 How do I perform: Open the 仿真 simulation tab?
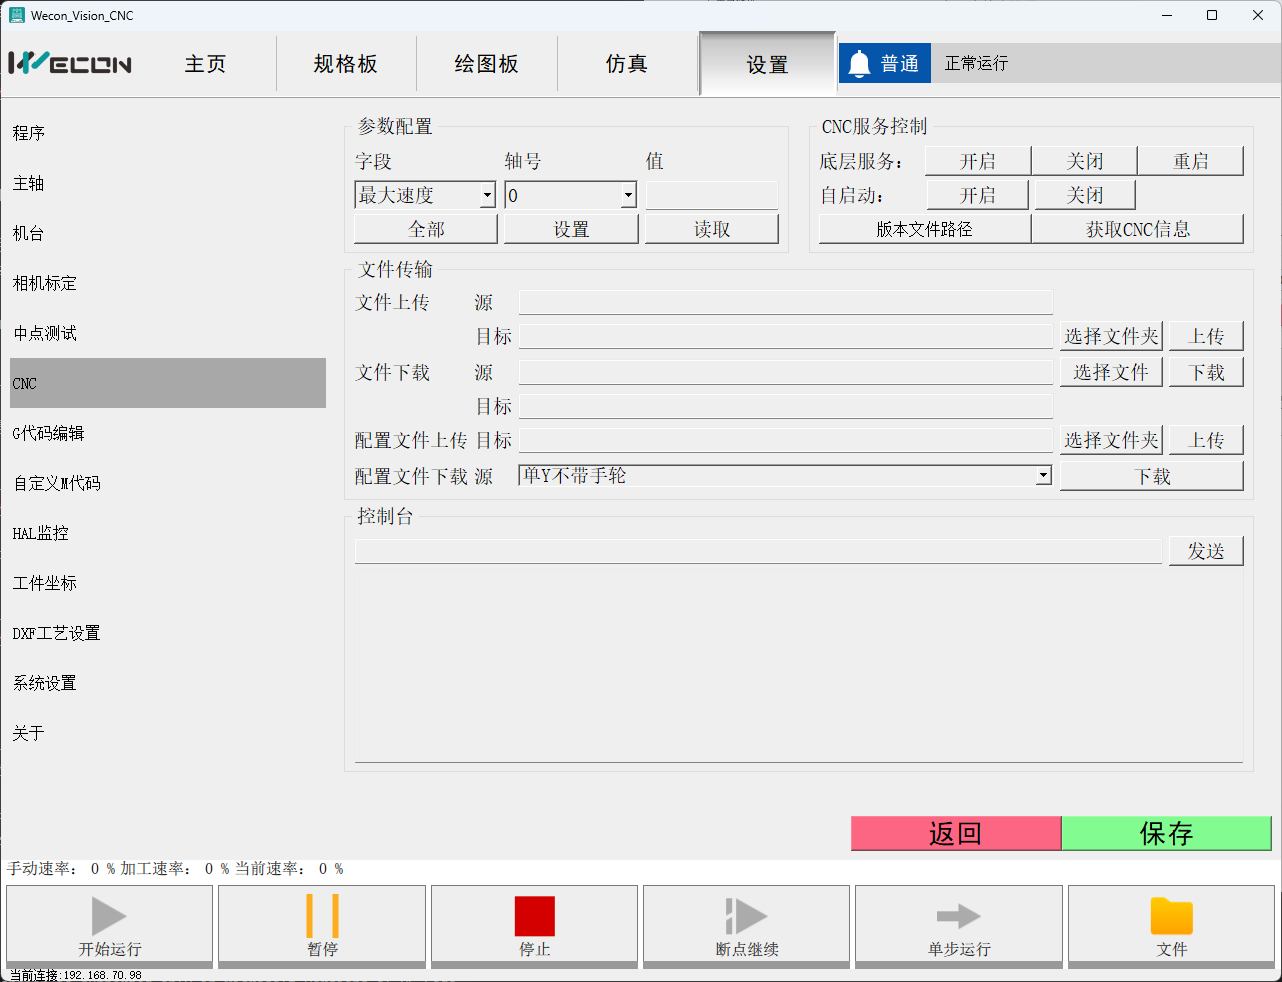point(627,64)
